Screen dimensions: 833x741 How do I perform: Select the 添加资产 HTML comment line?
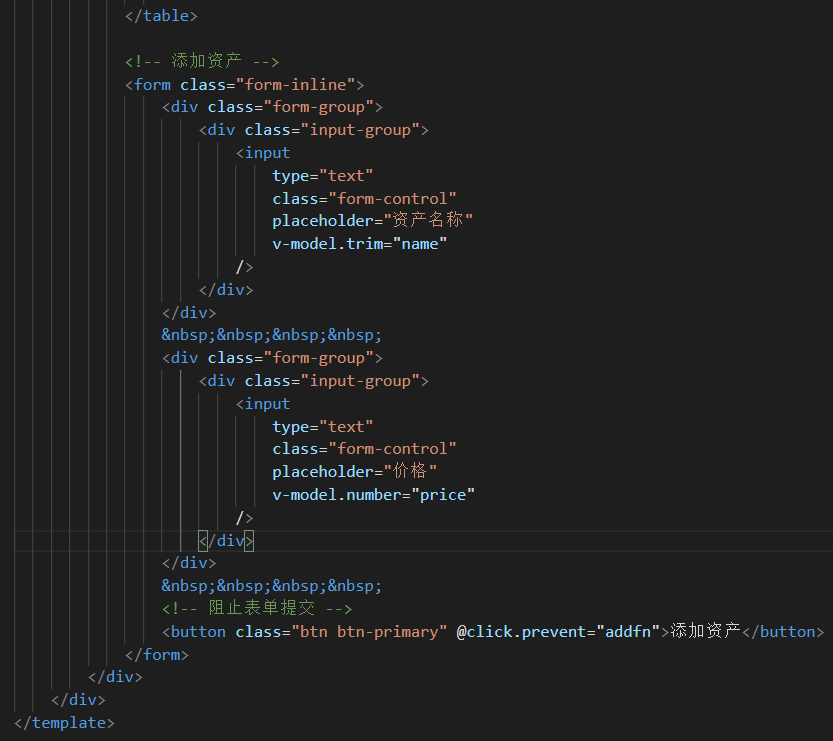click(202, 61)
